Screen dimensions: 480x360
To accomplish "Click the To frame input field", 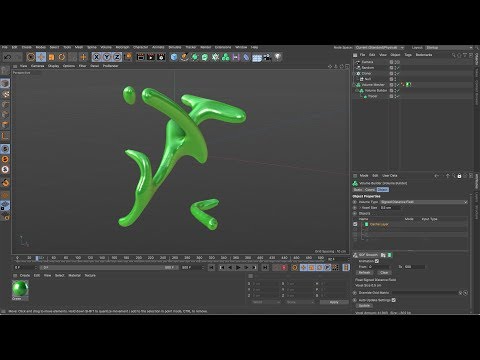I will pos(414,267).
